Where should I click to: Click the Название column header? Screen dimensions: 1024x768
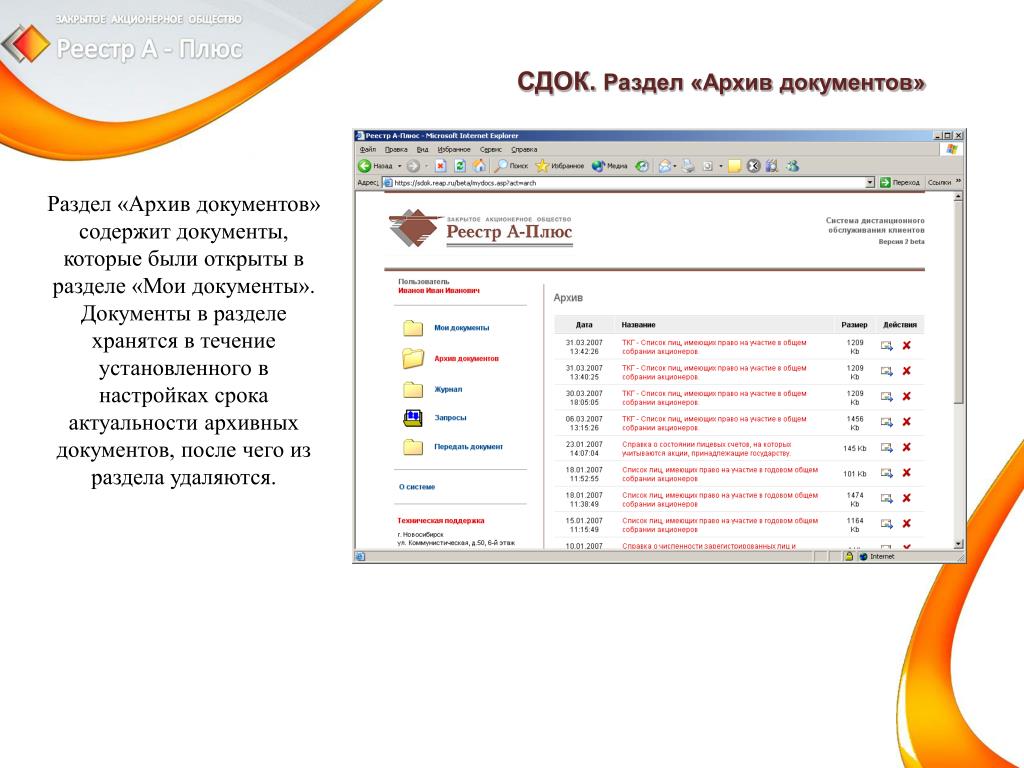(x=638, y=325)
